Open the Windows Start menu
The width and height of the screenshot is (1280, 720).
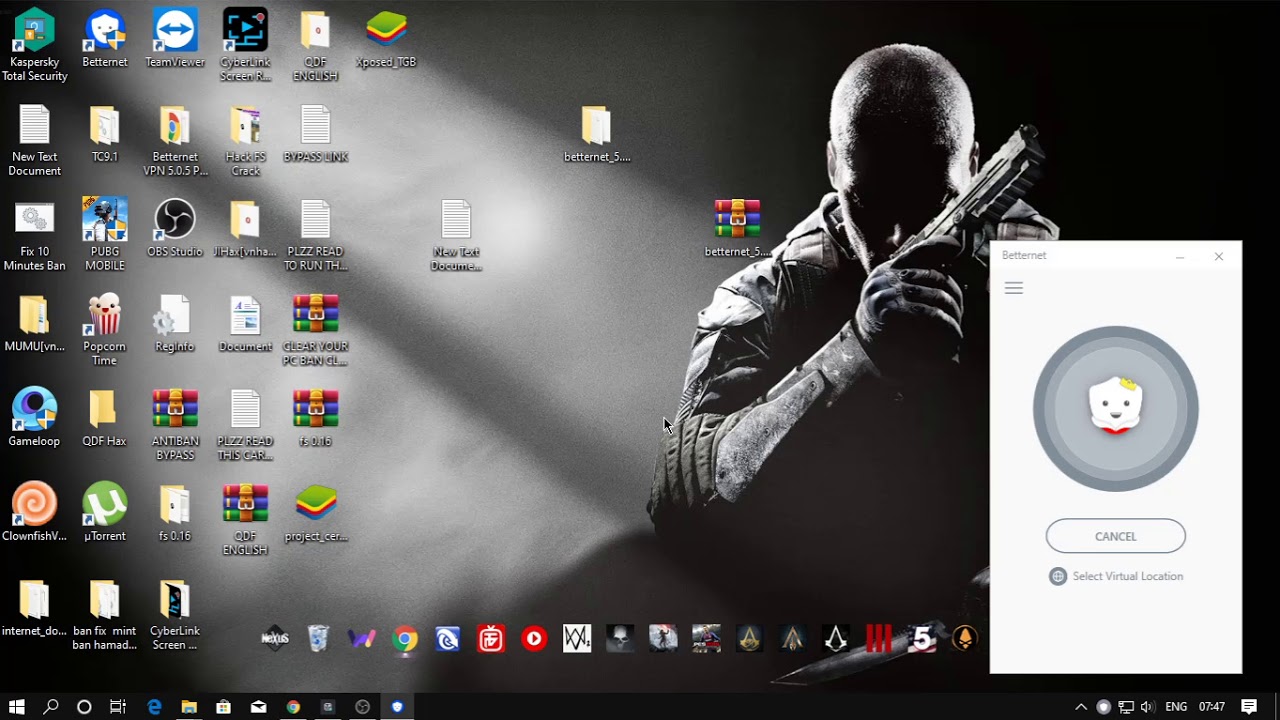click(x=16, y=706)
